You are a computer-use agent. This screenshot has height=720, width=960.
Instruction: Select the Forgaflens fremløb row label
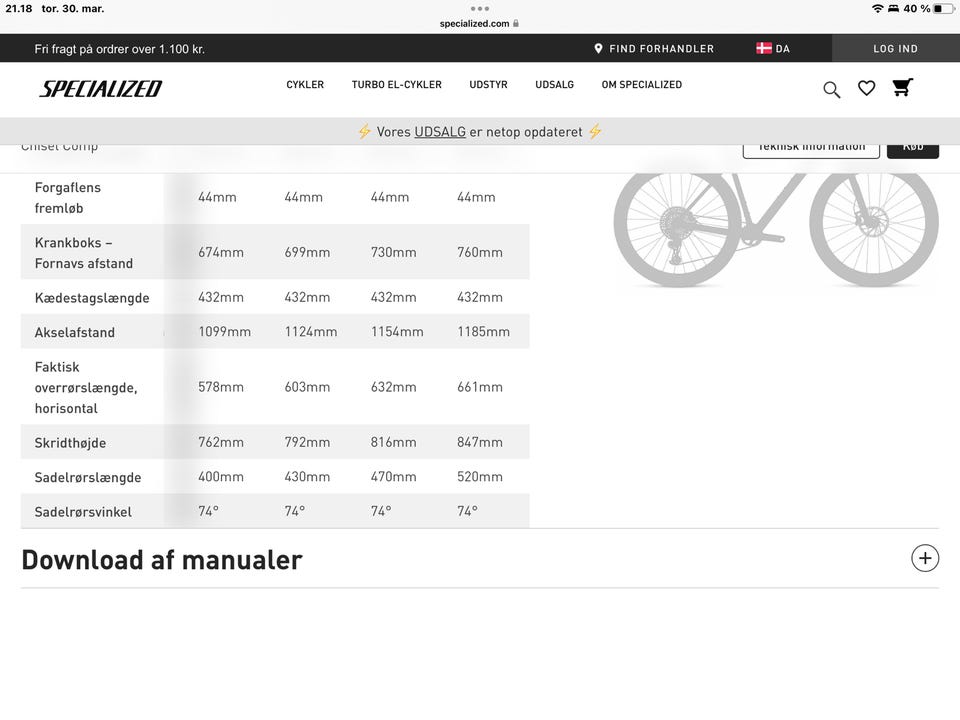point(68,198)
